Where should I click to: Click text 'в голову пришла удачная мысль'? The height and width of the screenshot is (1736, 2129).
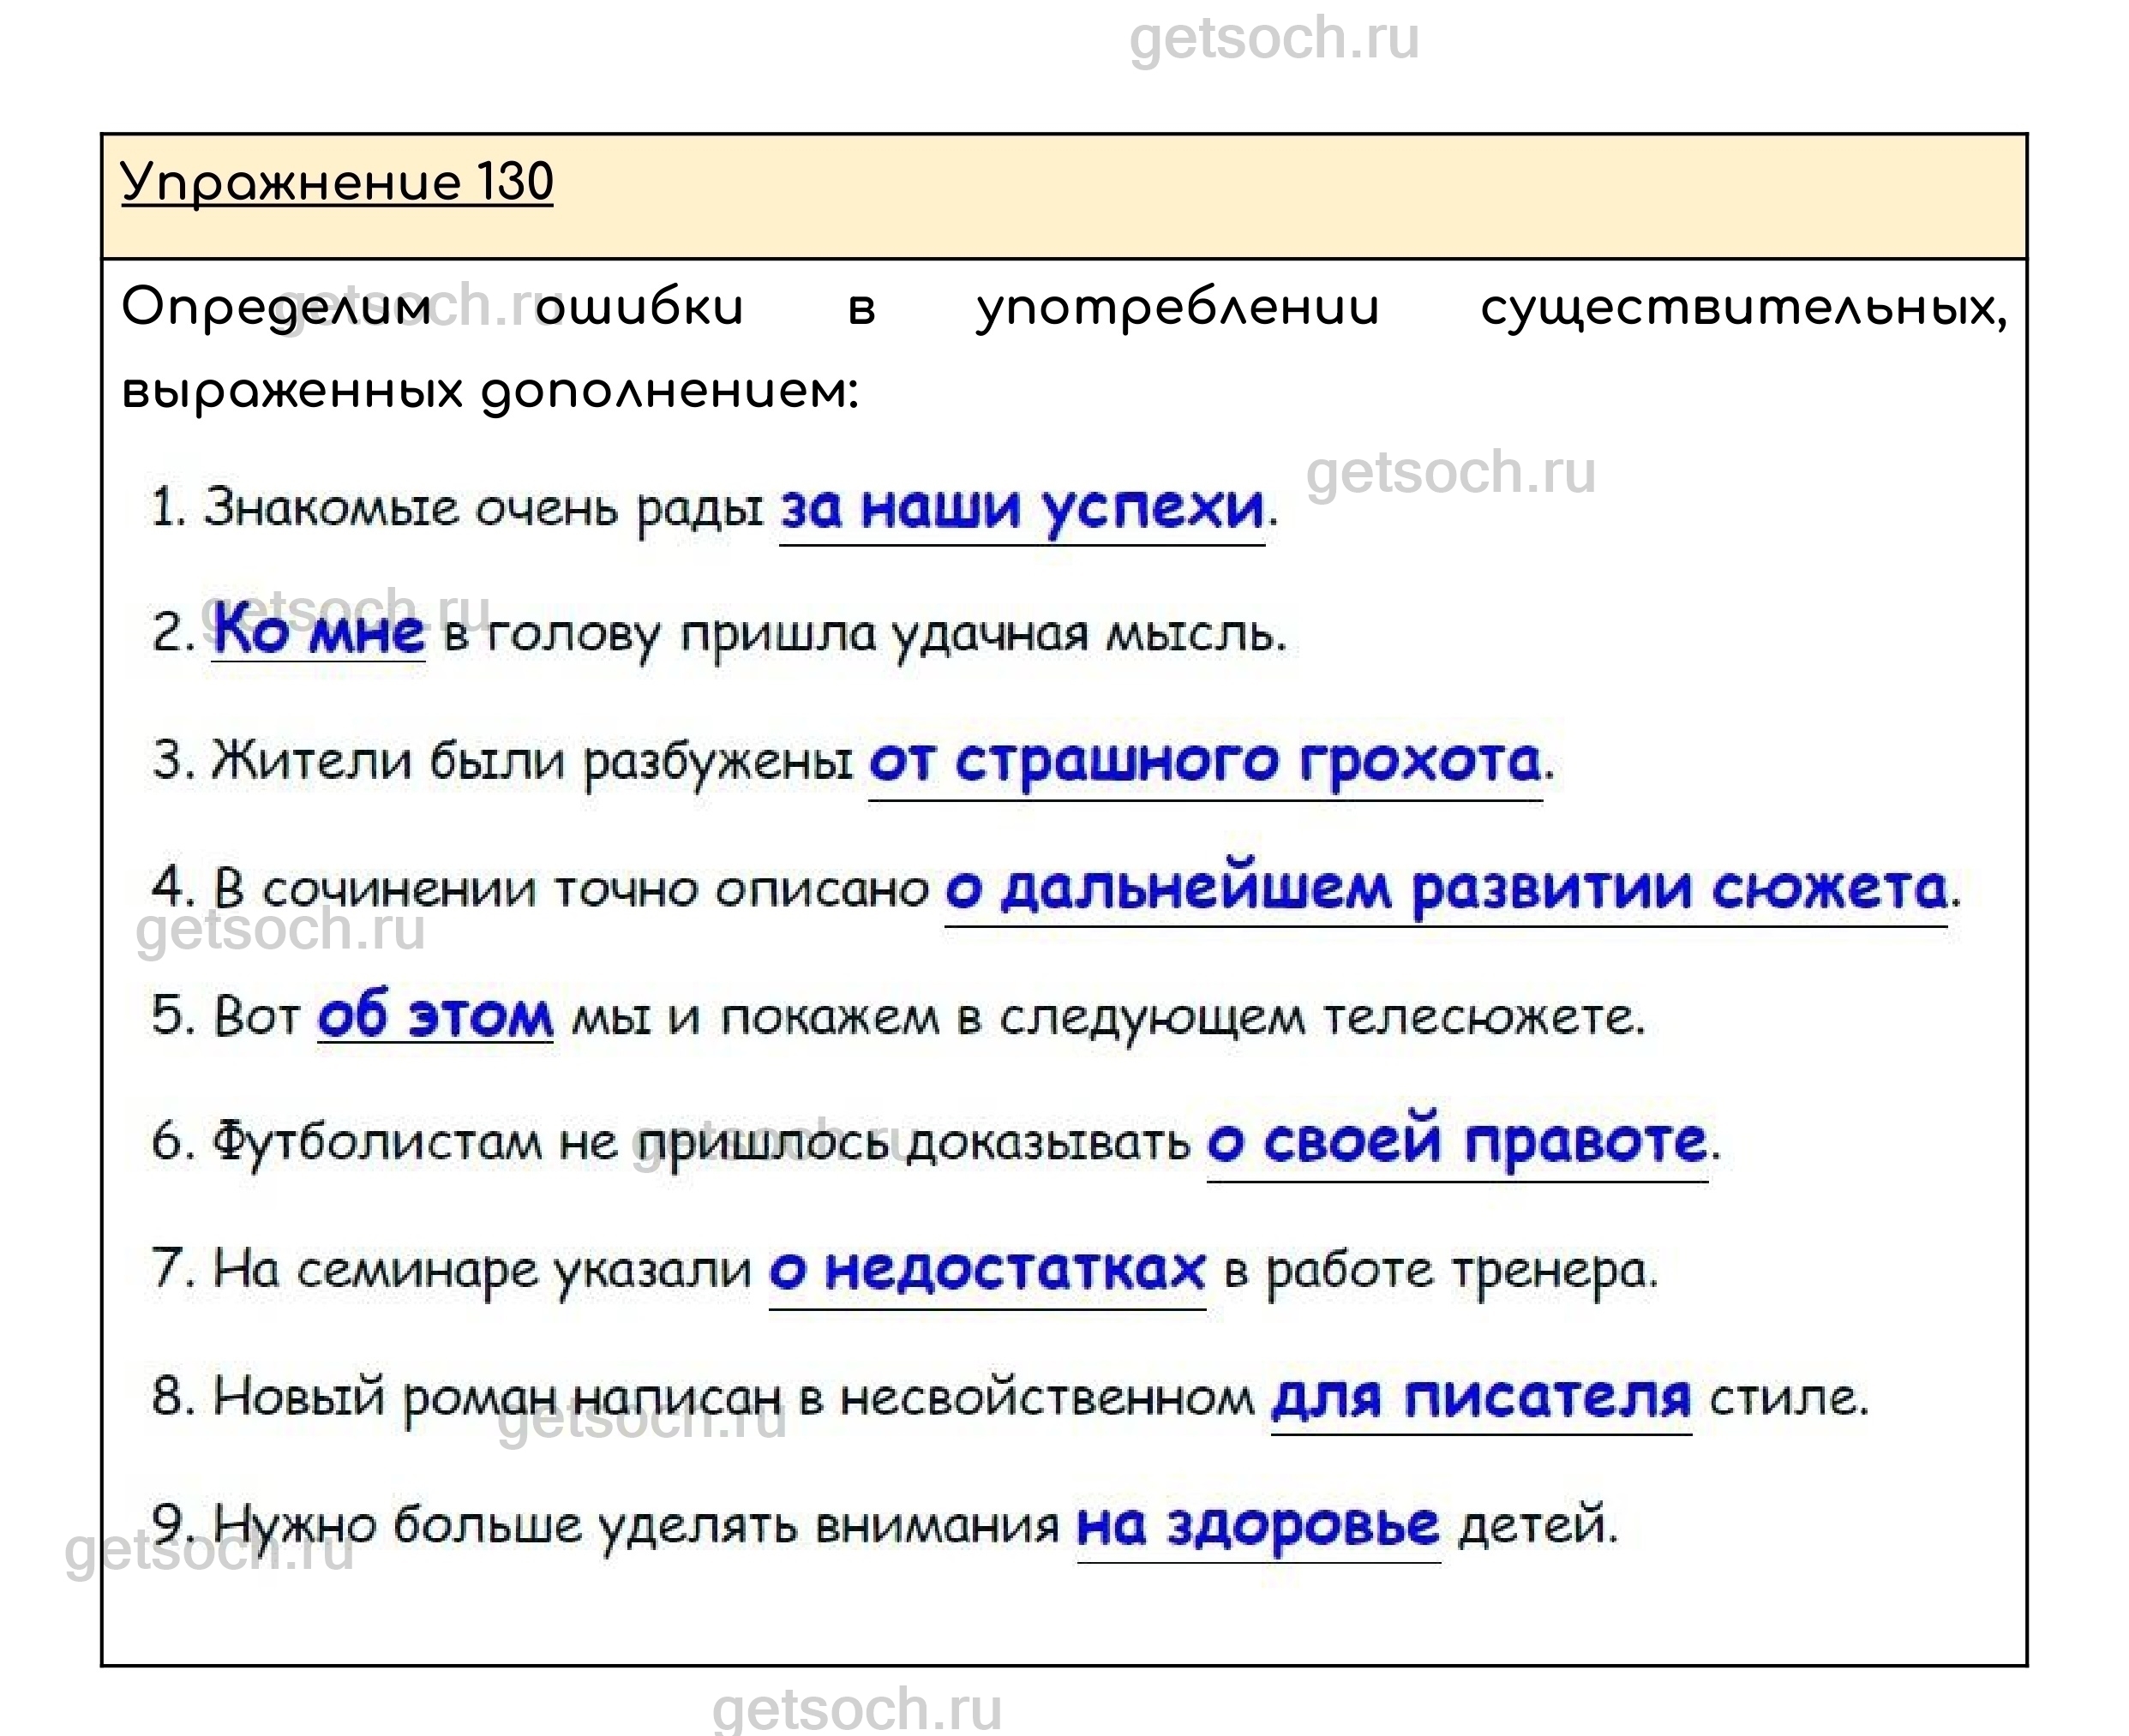coord(864,634)
